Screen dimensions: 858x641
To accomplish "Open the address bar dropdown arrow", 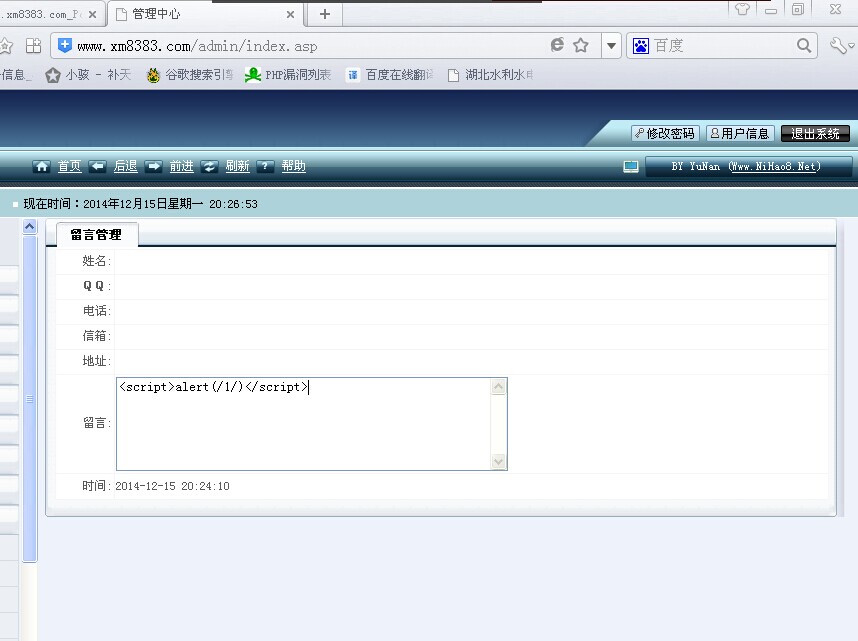I will click(x=611, y=46).
